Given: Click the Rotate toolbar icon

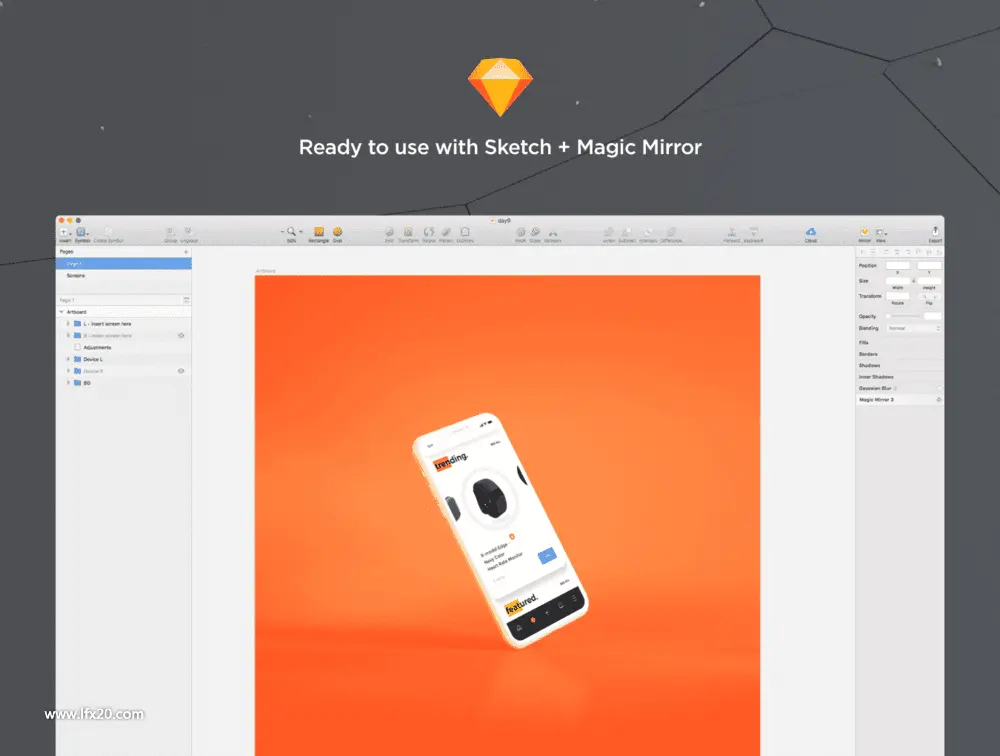Looking at the screenshot, I should [429, 232].
